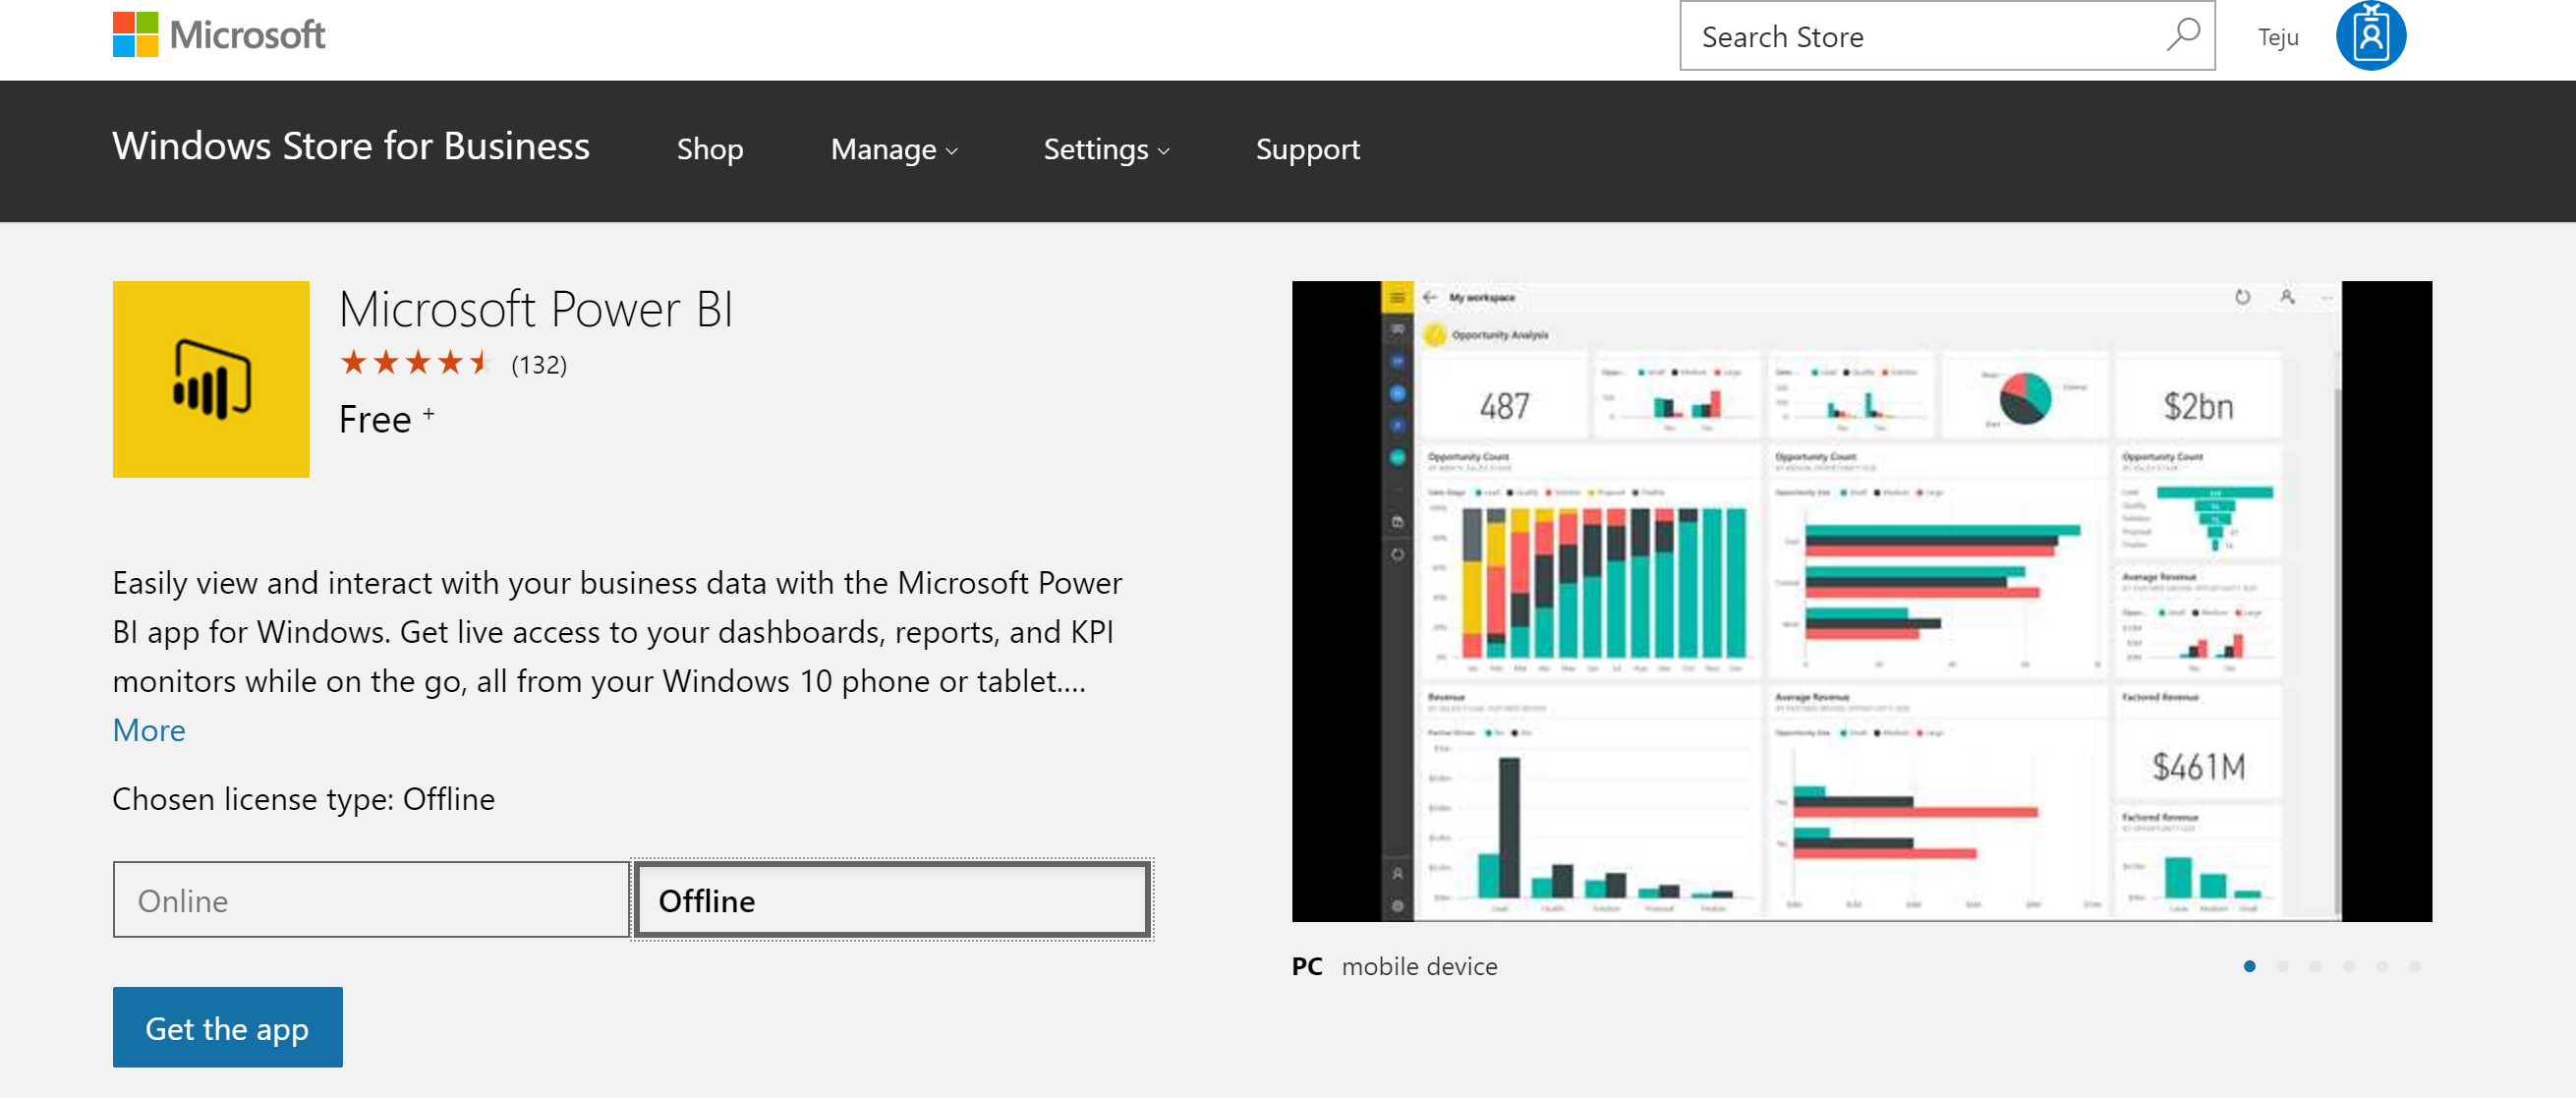Switch to the PC screenshots tab

click(x=1307, y=966)
